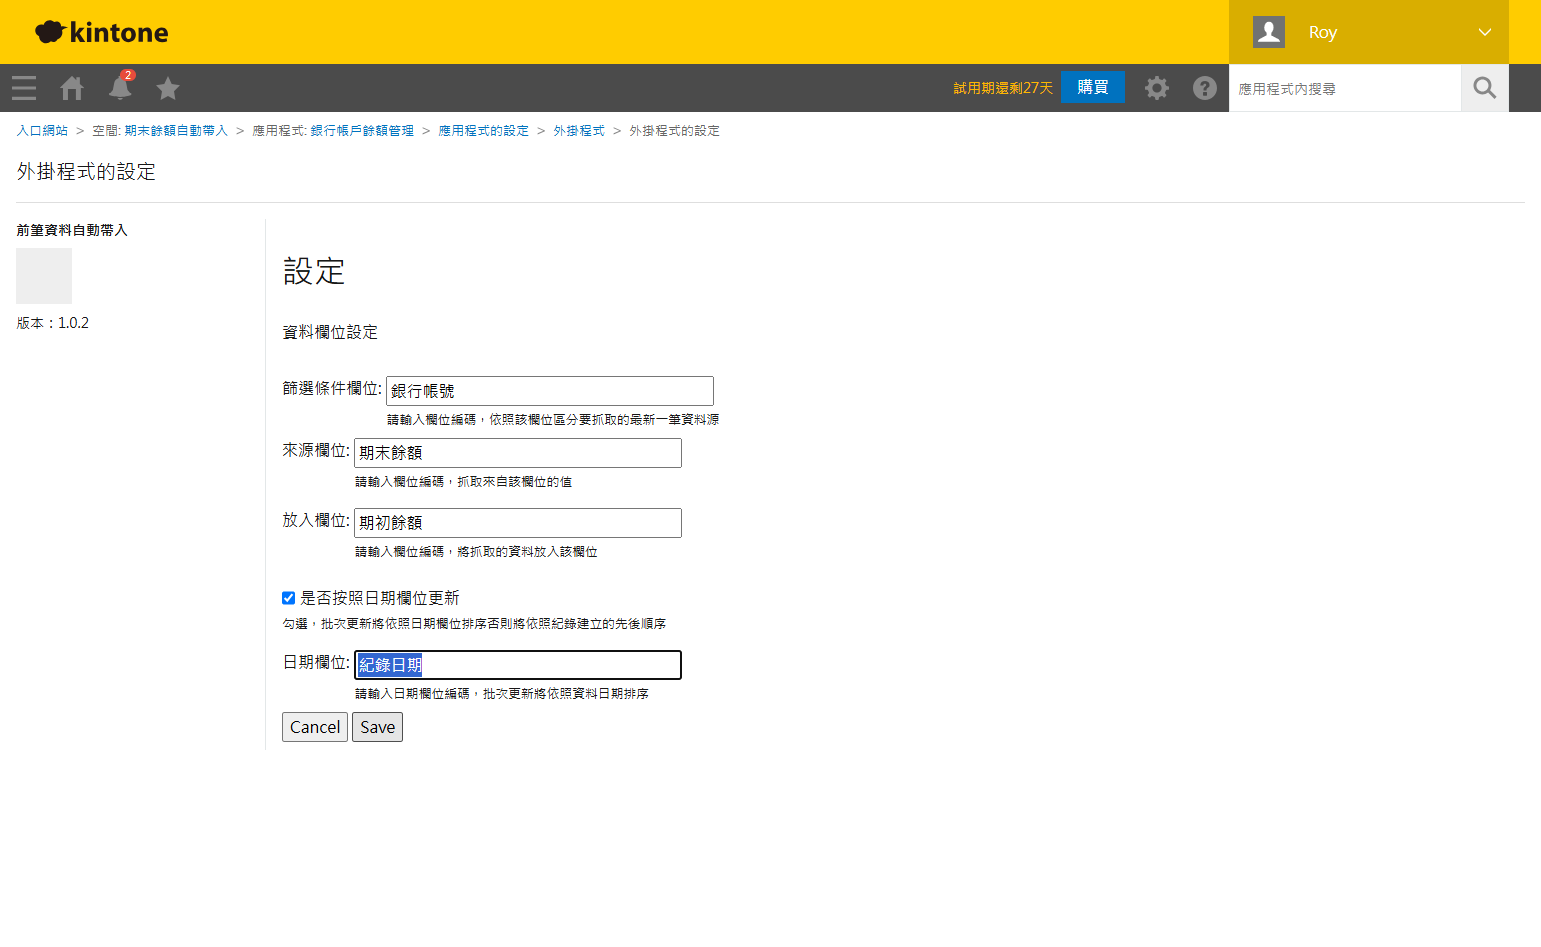1541x947 pixels.
Task: Open the notifications bell
Action: [120, 88]
